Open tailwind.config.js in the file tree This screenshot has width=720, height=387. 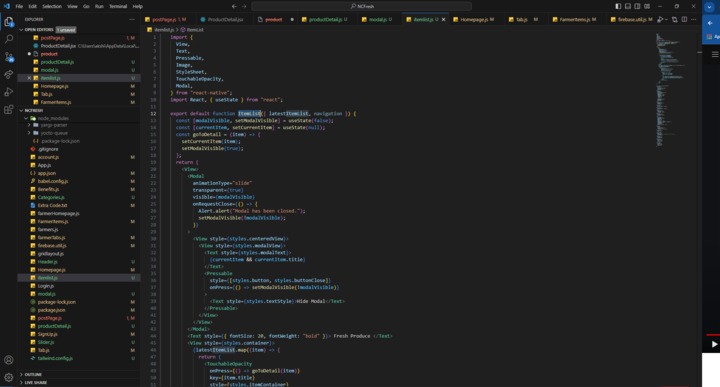(55, 358)
